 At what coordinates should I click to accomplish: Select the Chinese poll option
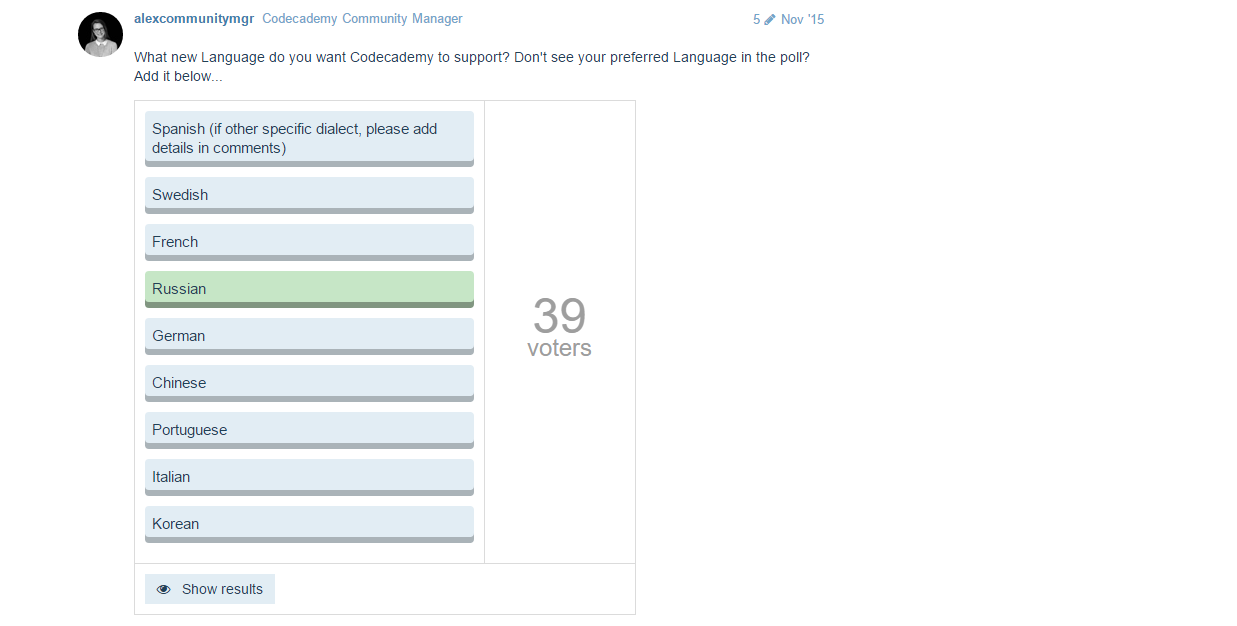309,383
